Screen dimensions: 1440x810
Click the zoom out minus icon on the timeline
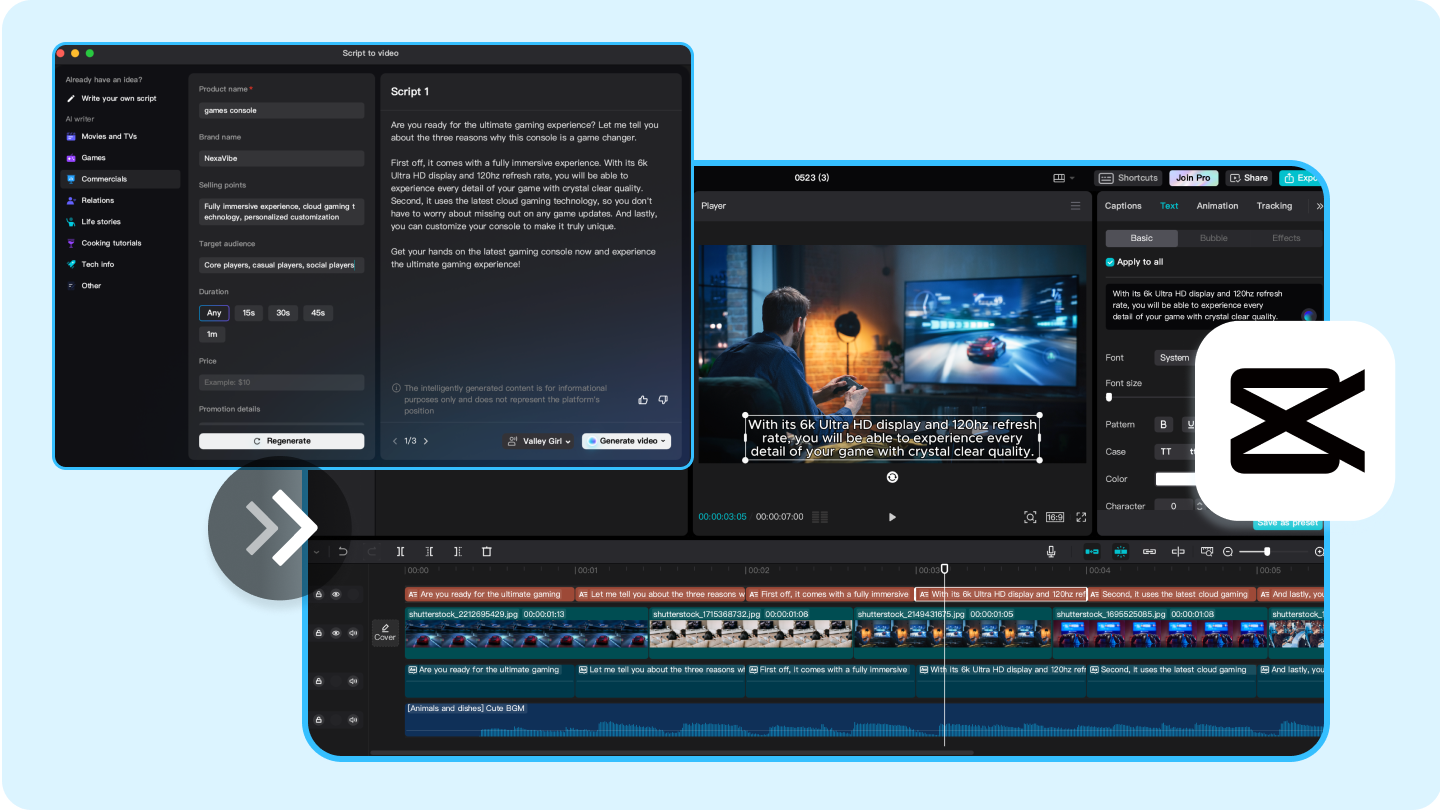point(1228,551)
